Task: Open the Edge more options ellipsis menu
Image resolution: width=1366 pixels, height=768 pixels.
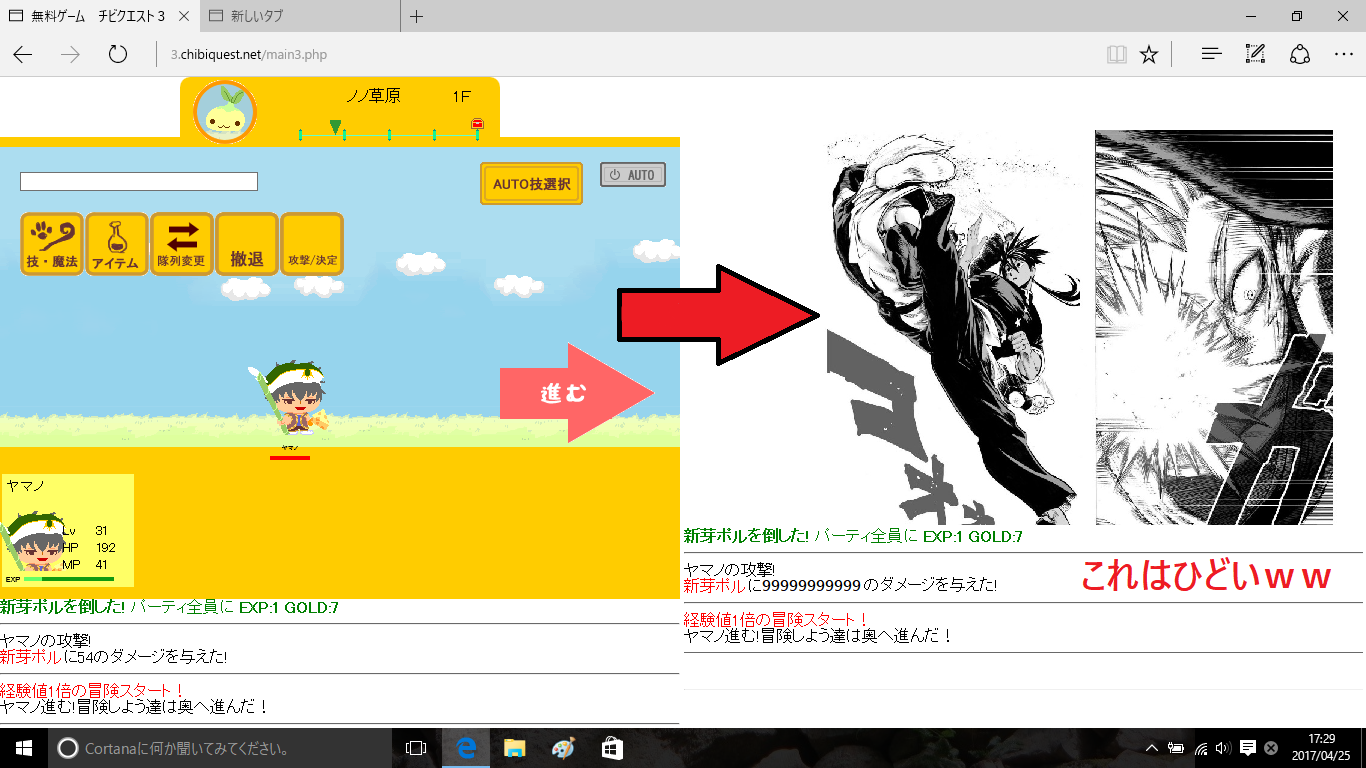Action: point(1344,54)
